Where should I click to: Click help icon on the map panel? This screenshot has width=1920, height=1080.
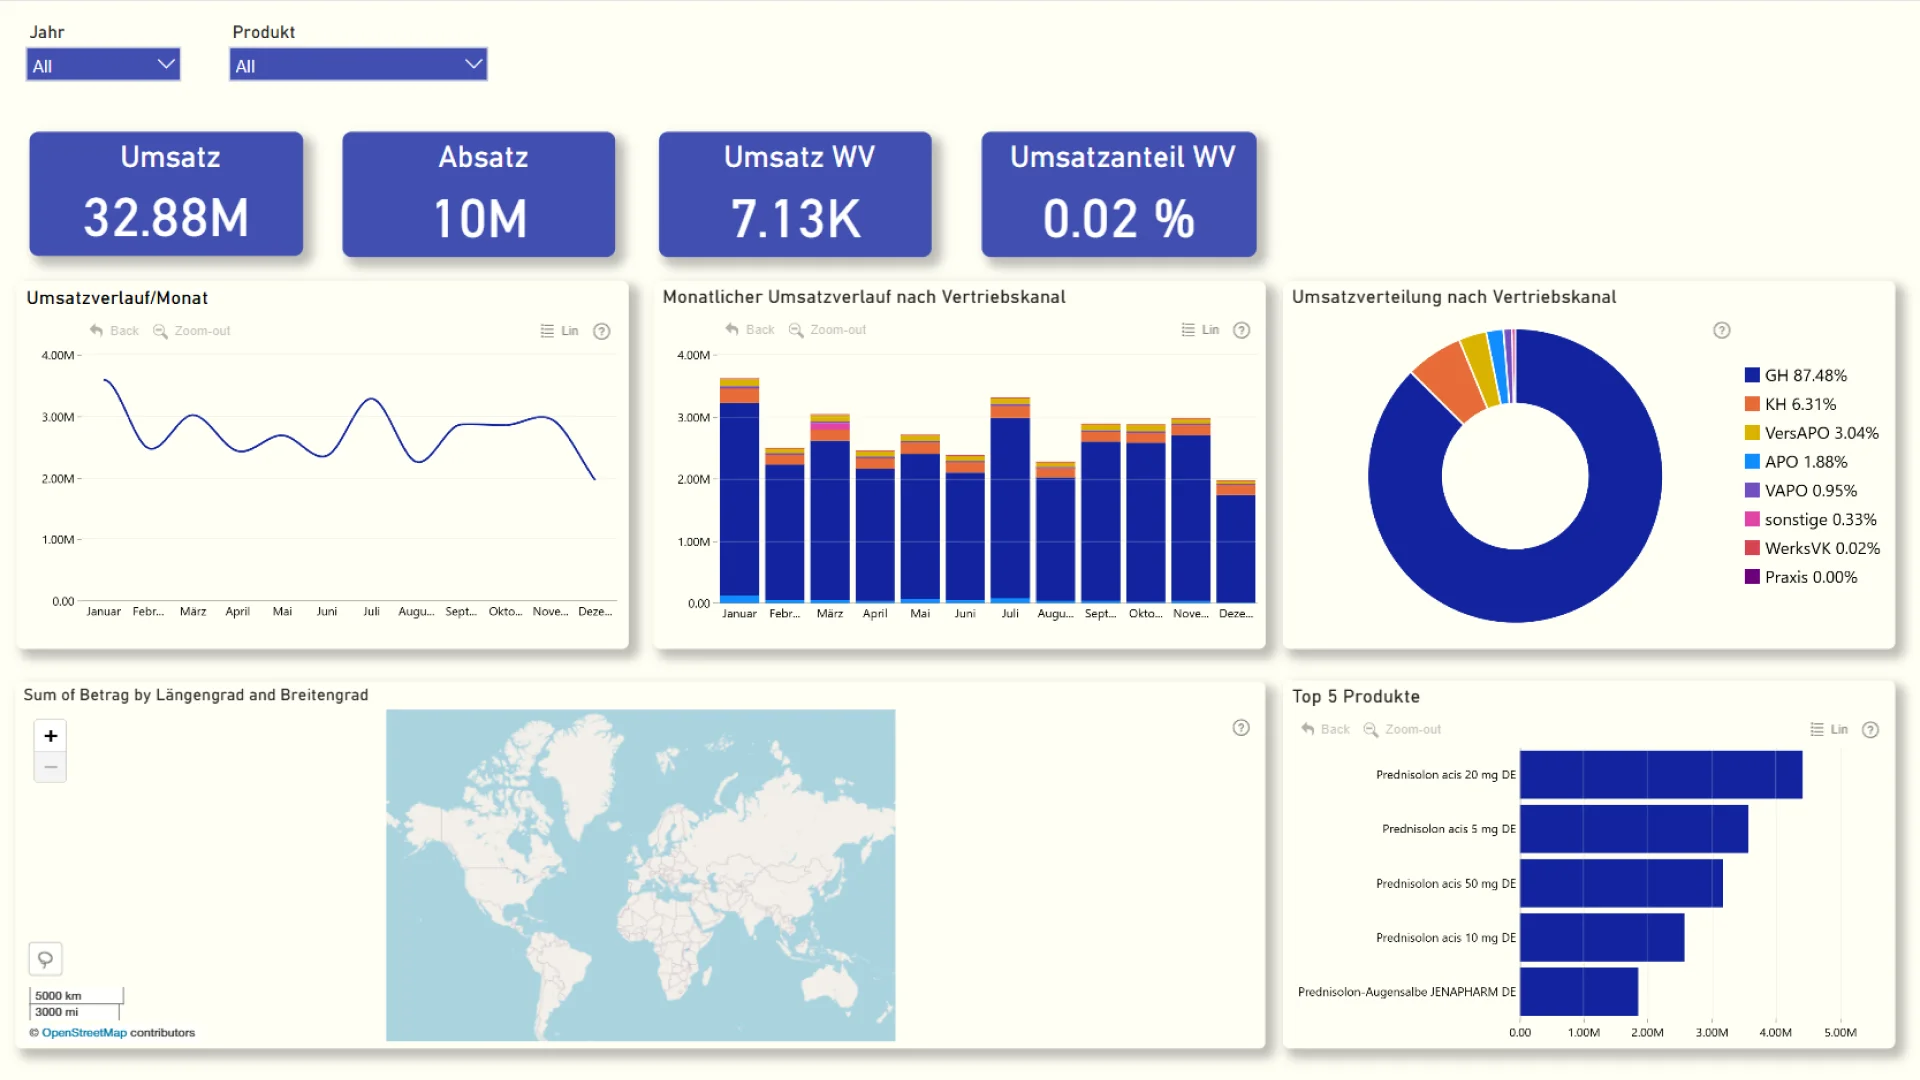(1240, 728)
